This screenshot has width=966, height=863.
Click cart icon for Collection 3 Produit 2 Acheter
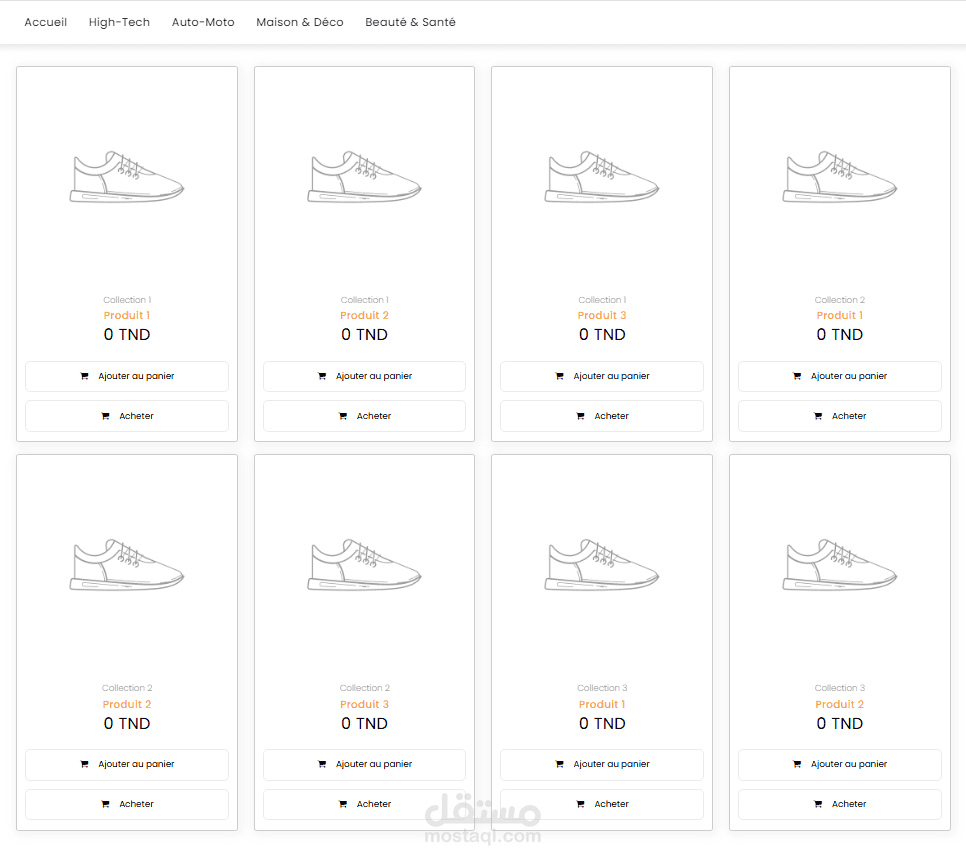pyautogui.click(x=818, y=804)
